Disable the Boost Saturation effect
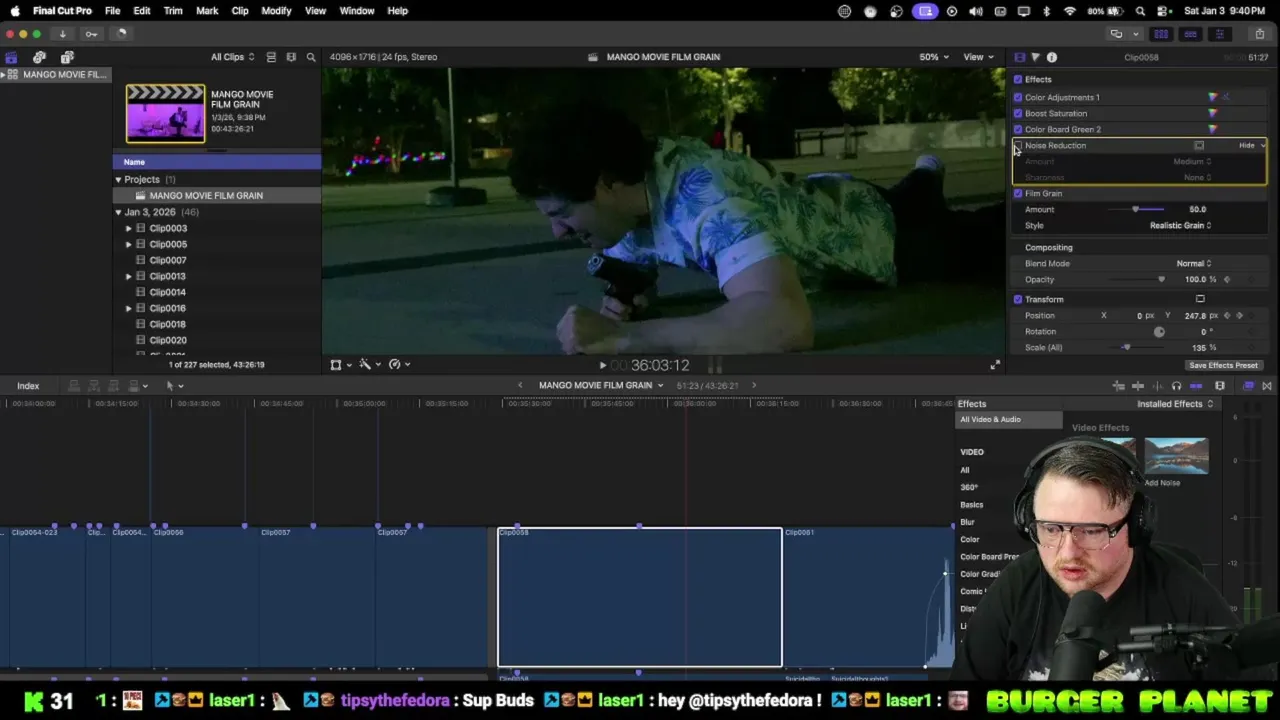The width and height of the screenshot is (1280, 720). tap(1018, 113)
